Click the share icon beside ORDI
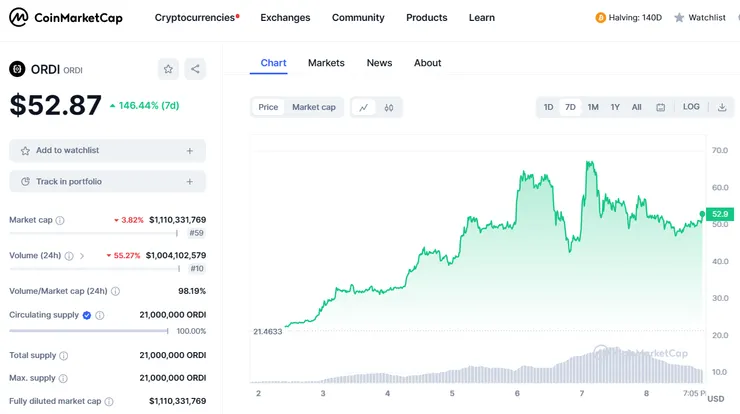 pos(195,69)
